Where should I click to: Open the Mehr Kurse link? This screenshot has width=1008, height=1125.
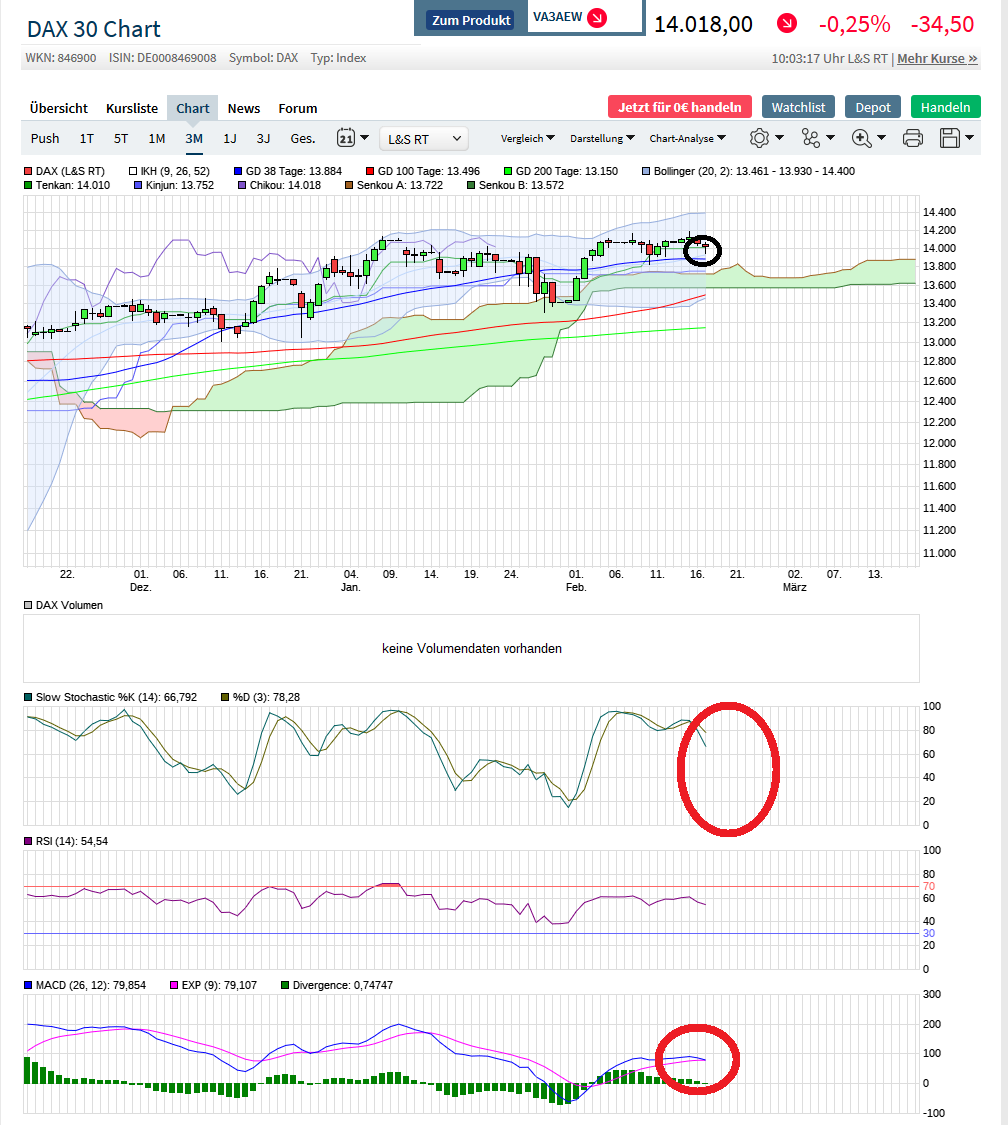pyautogui.click(x=937, y=58)
